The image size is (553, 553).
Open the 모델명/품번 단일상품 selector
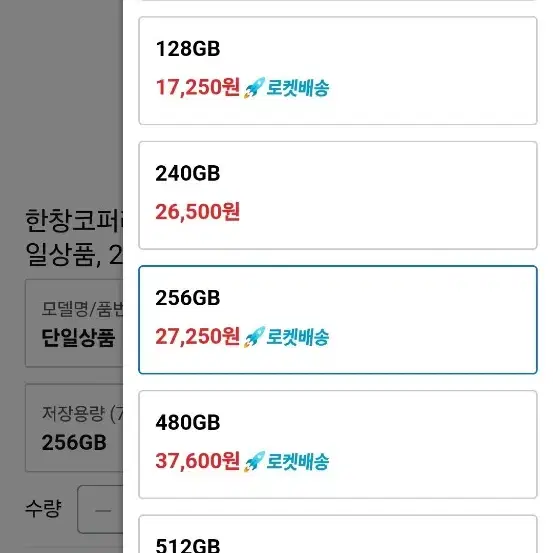pos(74,323)
